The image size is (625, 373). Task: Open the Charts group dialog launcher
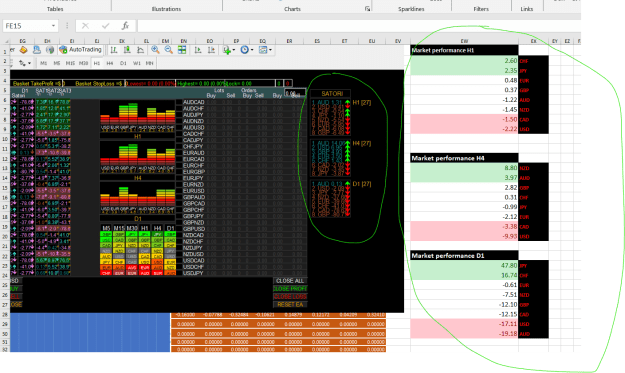pos(367,9)
